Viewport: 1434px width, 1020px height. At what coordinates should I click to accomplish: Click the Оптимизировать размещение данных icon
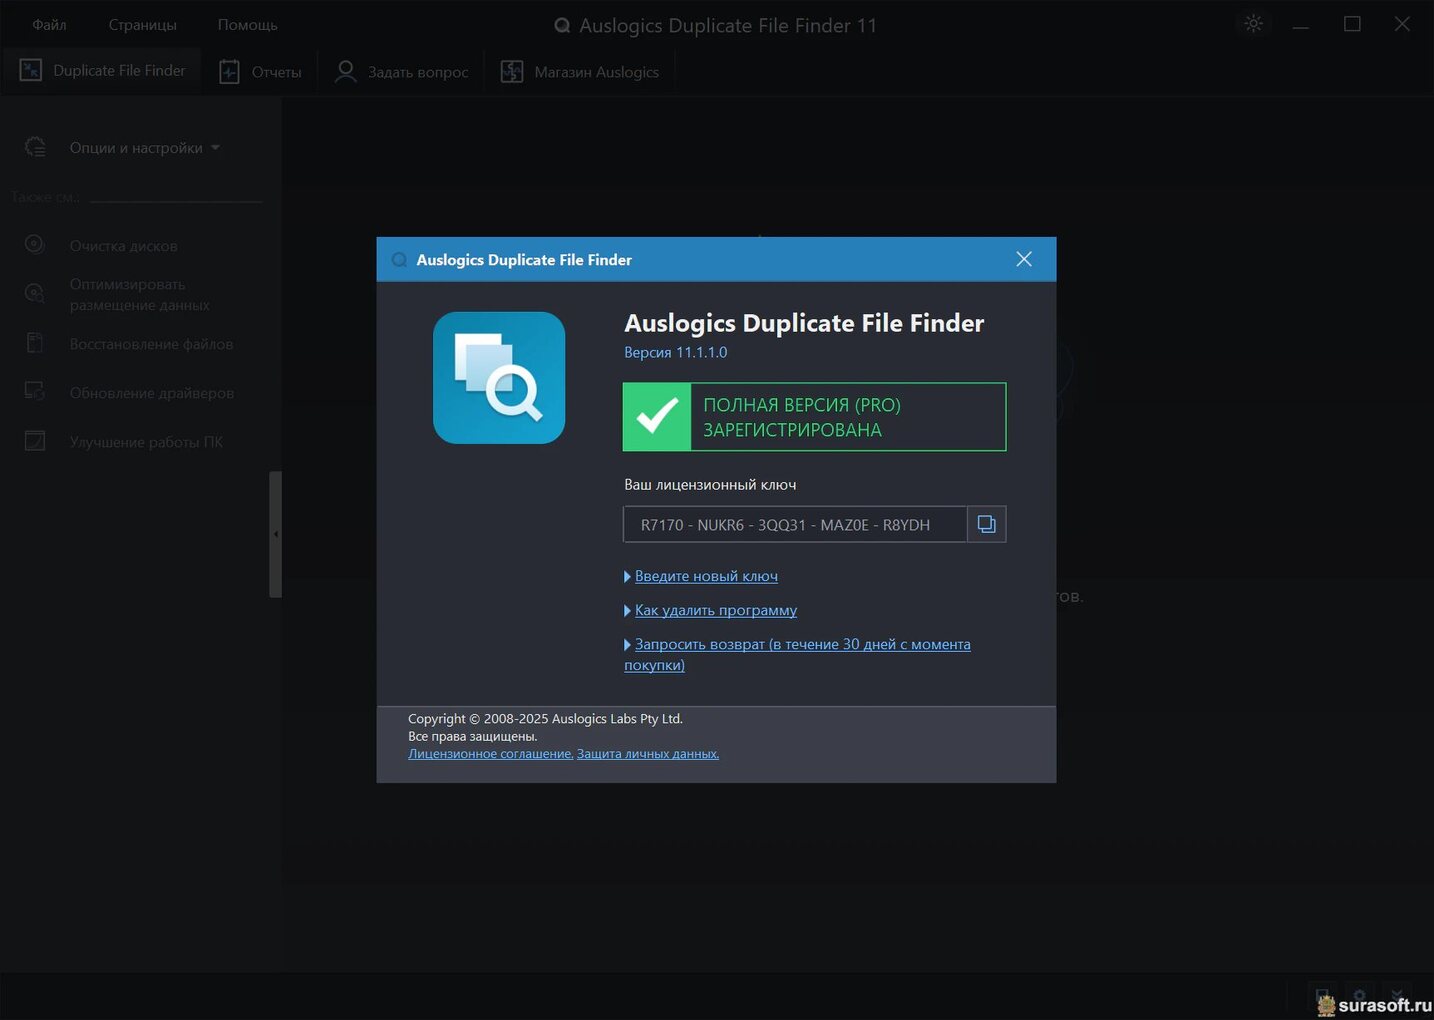(35, 294)
